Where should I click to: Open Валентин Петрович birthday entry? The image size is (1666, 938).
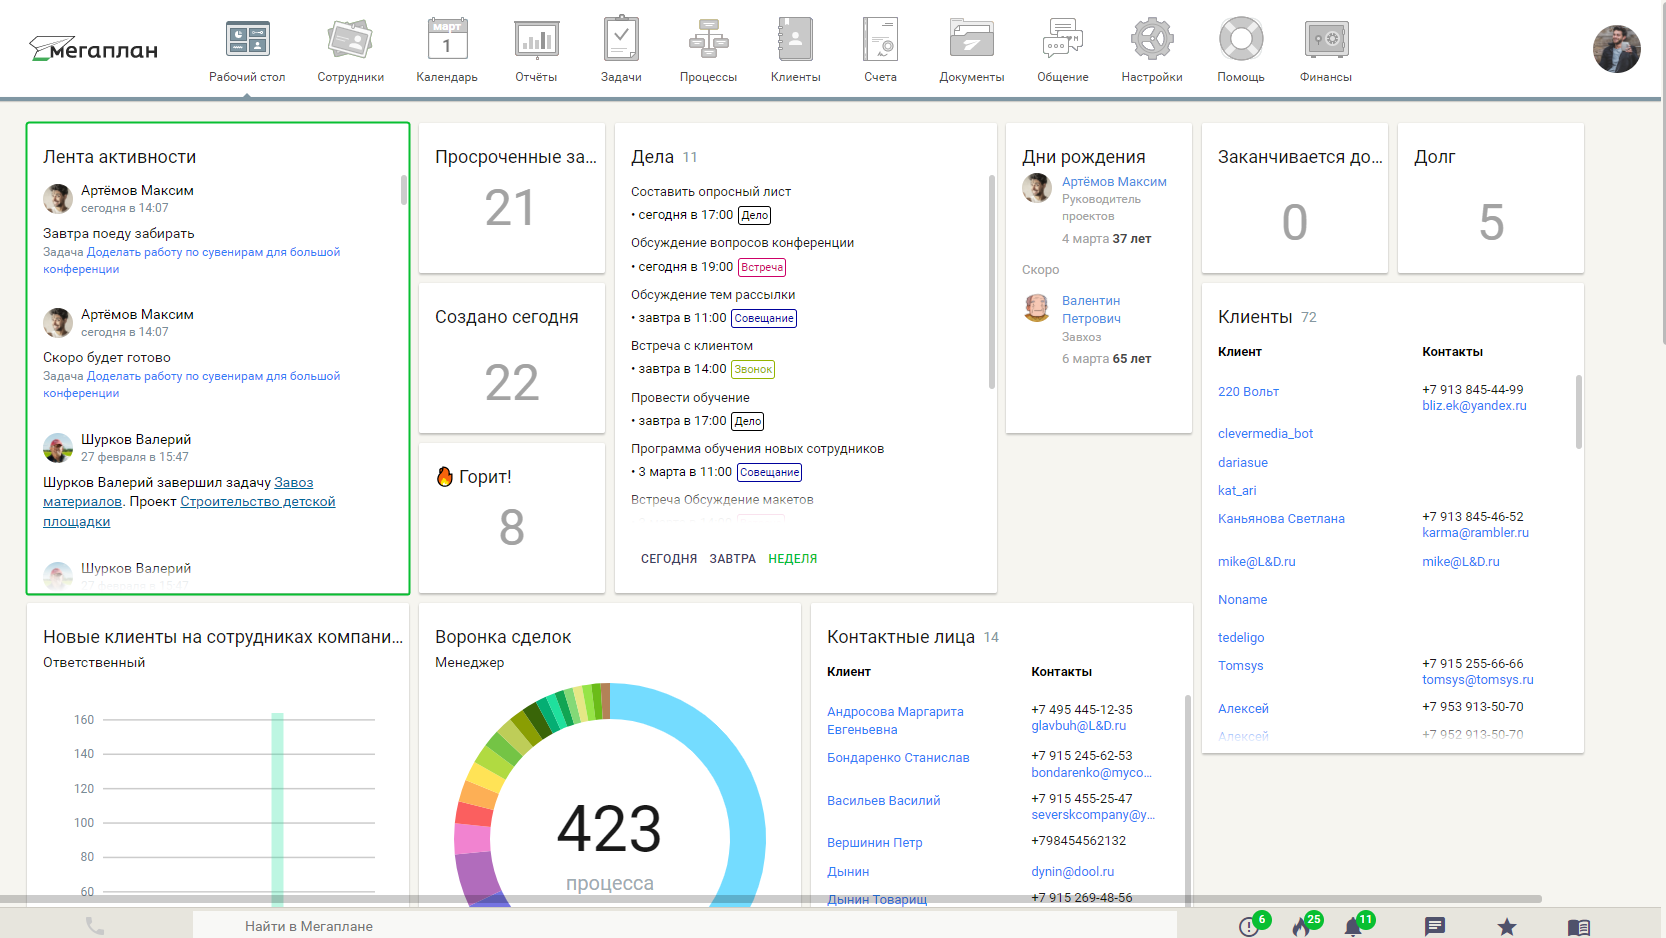[x=1091, y=309]
